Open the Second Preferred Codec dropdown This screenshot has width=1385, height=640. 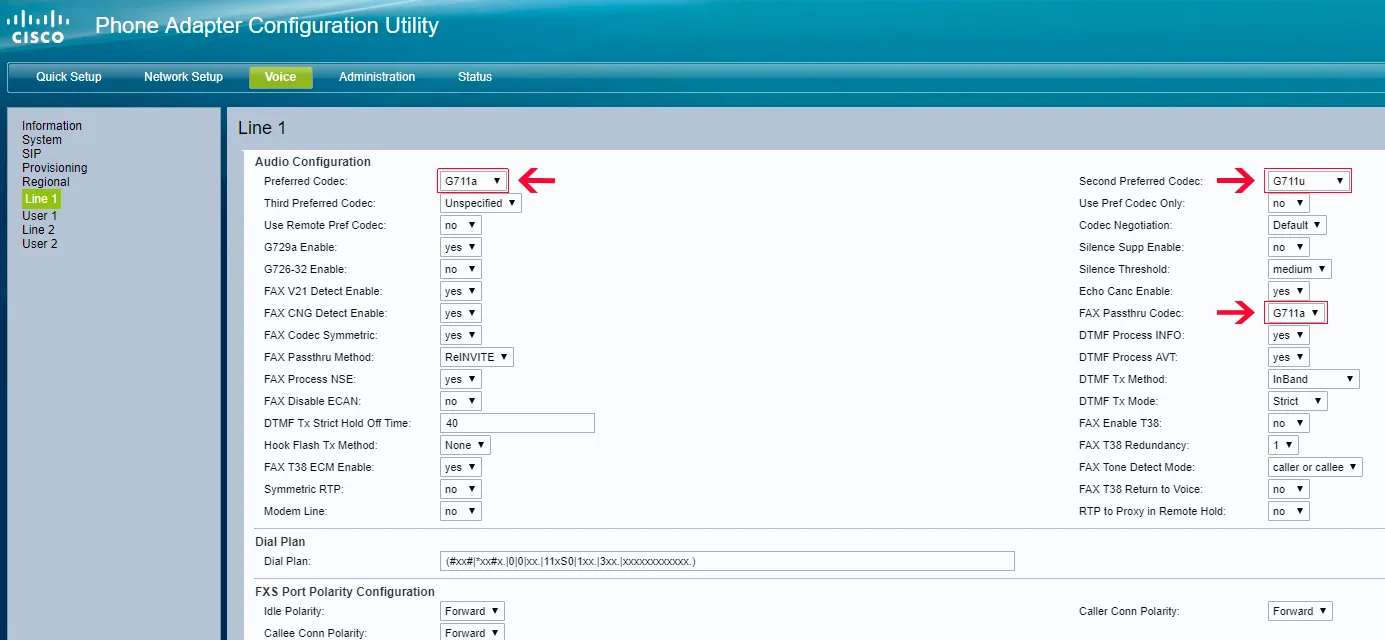tap(1308, 181)
